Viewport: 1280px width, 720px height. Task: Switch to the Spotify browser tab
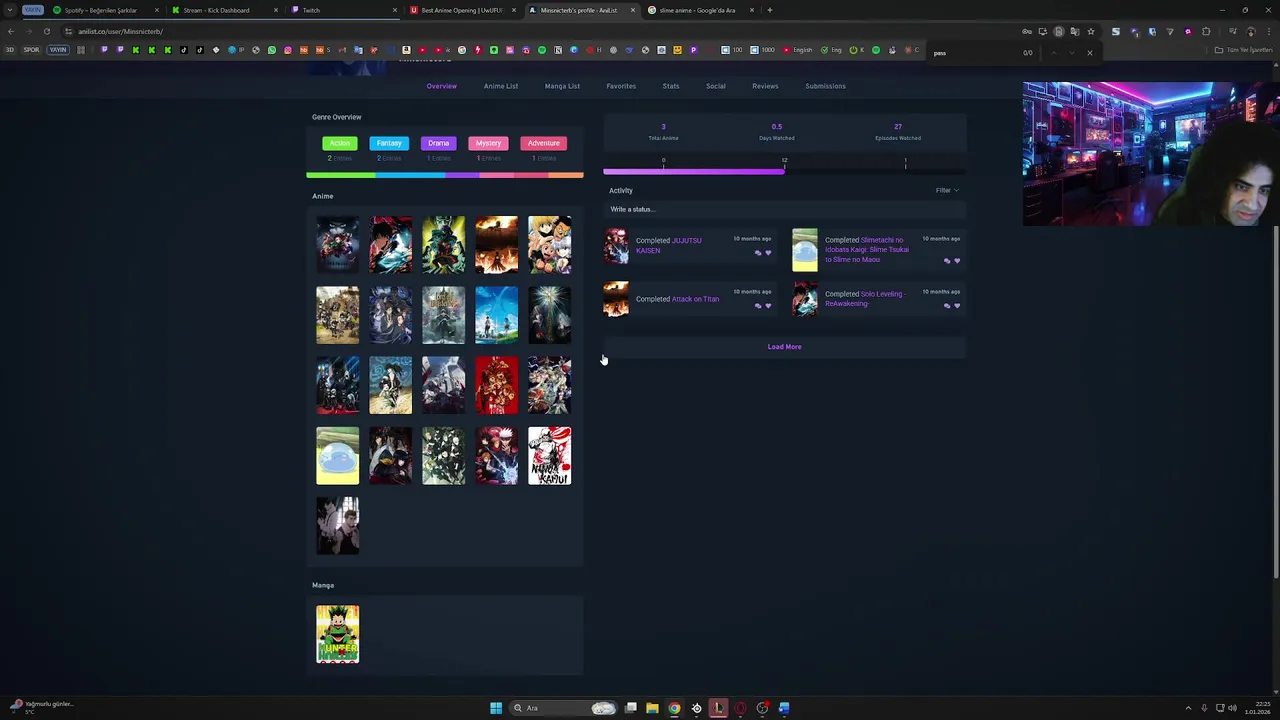[105, 10]
